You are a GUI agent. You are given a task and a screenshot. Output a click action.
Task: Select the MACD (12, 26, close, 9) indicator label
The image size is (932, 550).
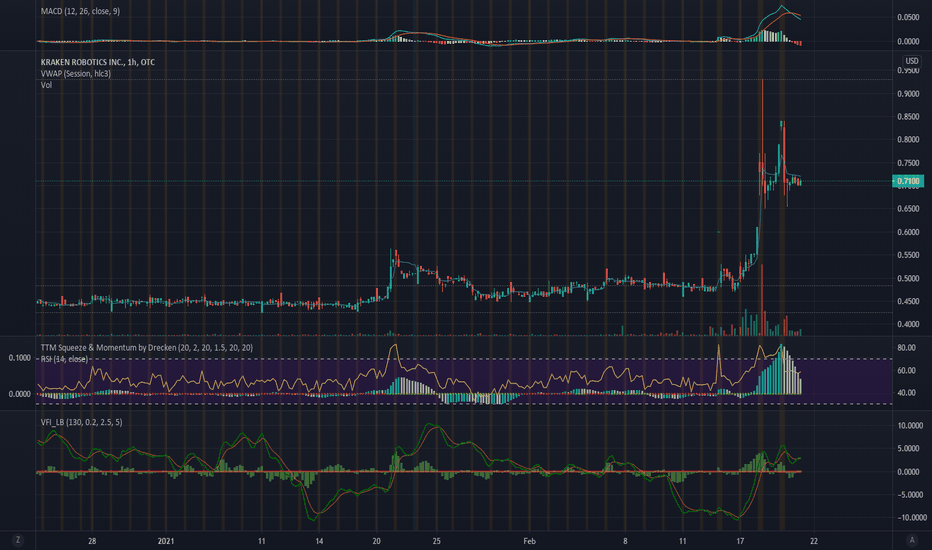pyautogui.click(x=80, y=11)
